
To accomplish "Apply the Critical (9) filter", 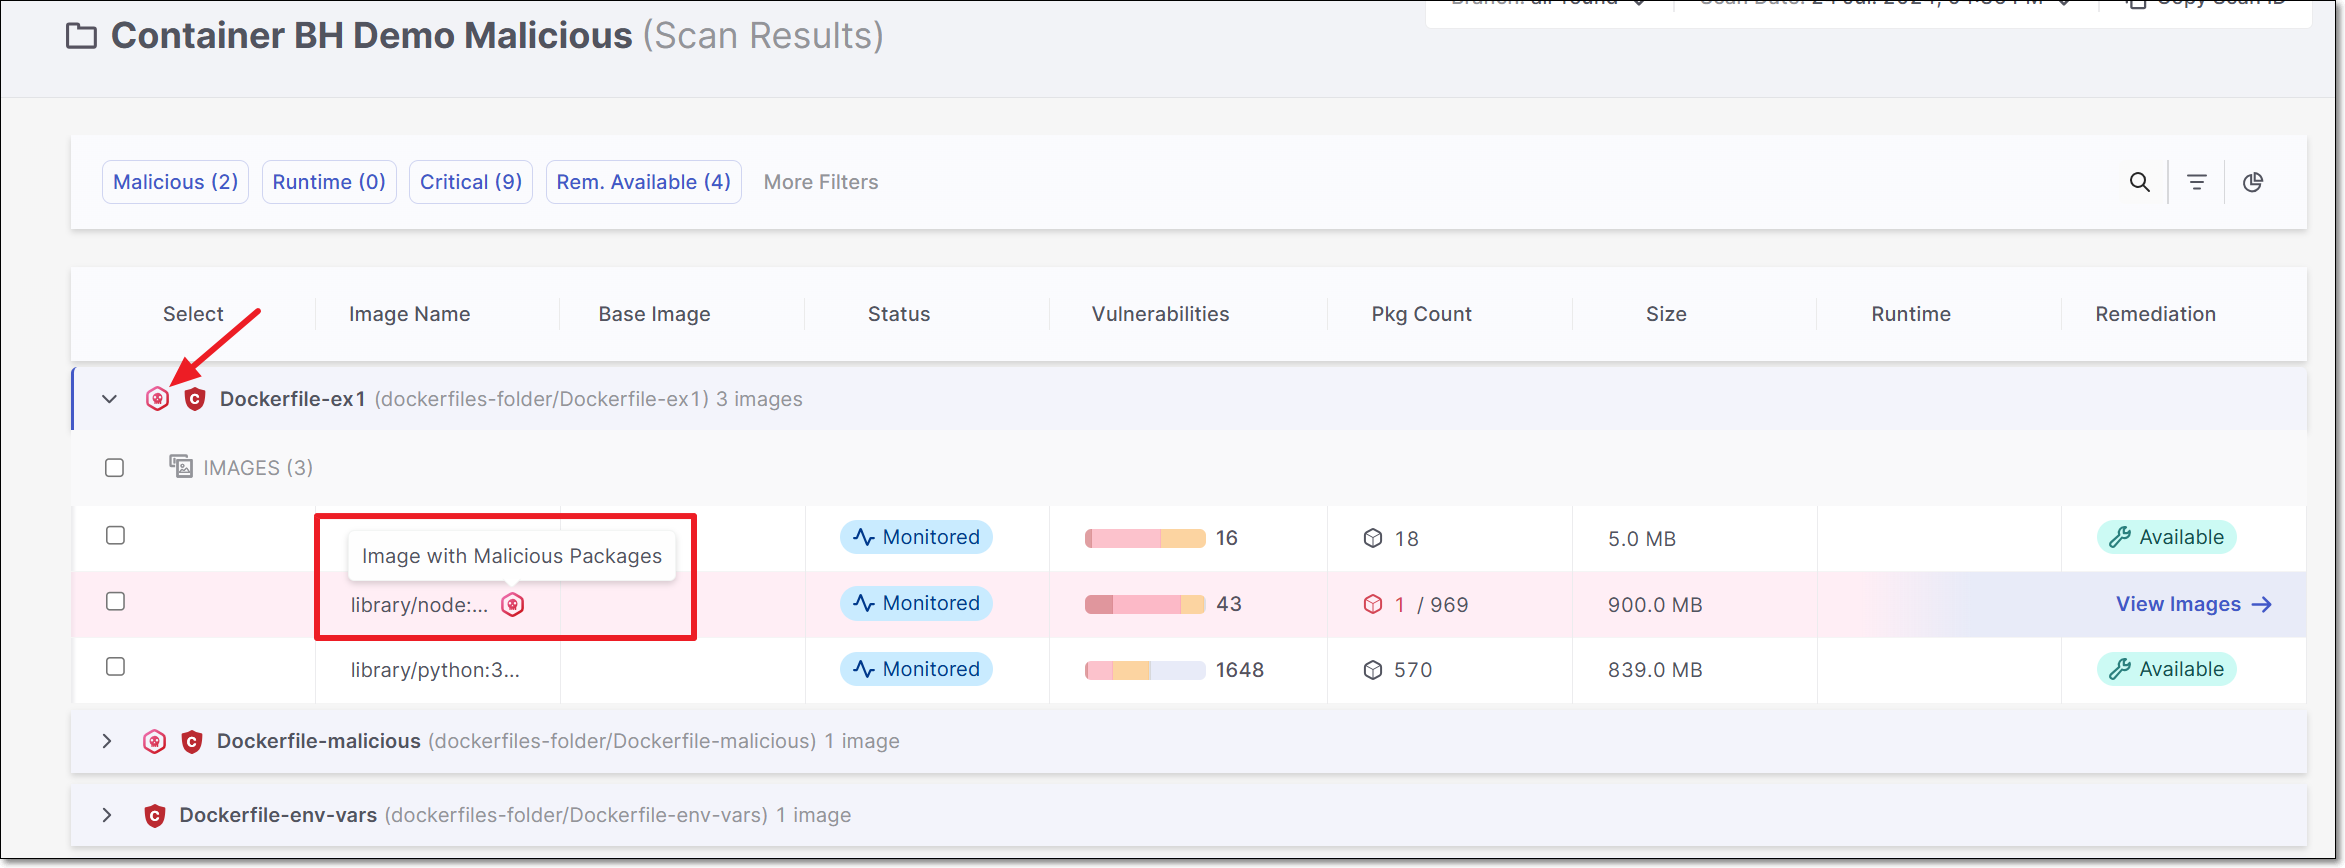I will 471,182.
